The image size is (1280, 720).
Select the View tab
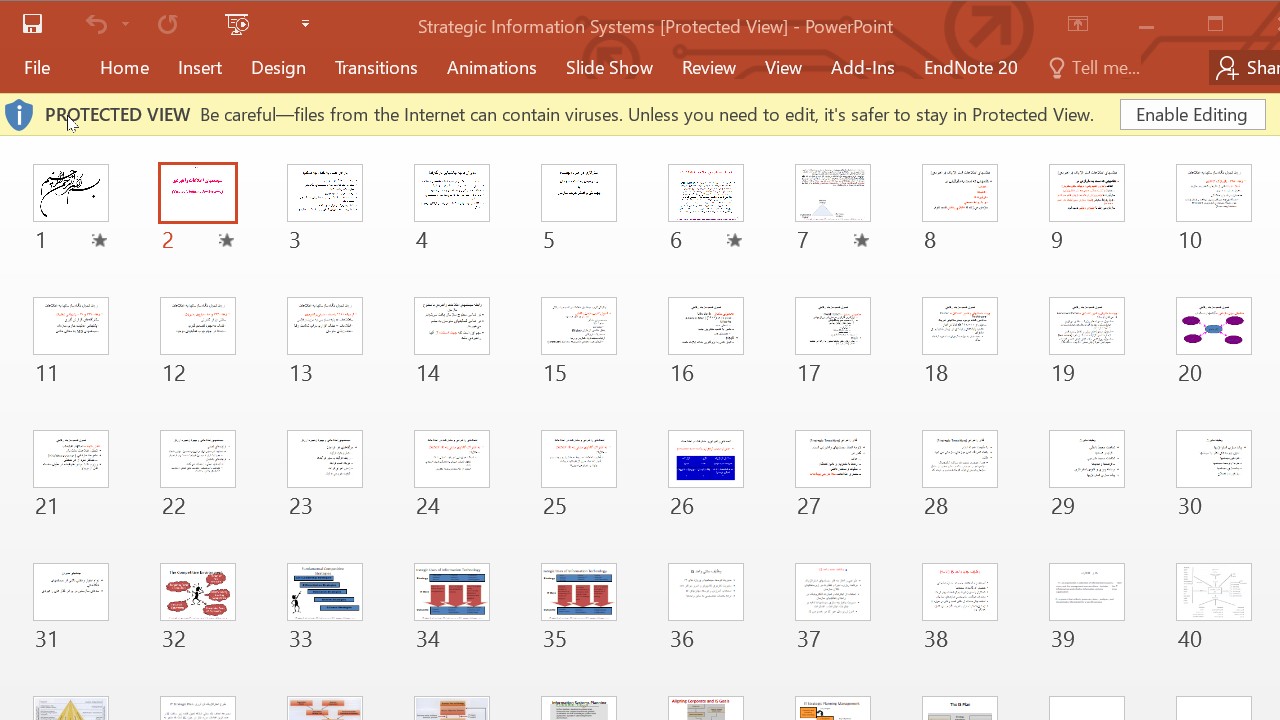coord(783,68)
